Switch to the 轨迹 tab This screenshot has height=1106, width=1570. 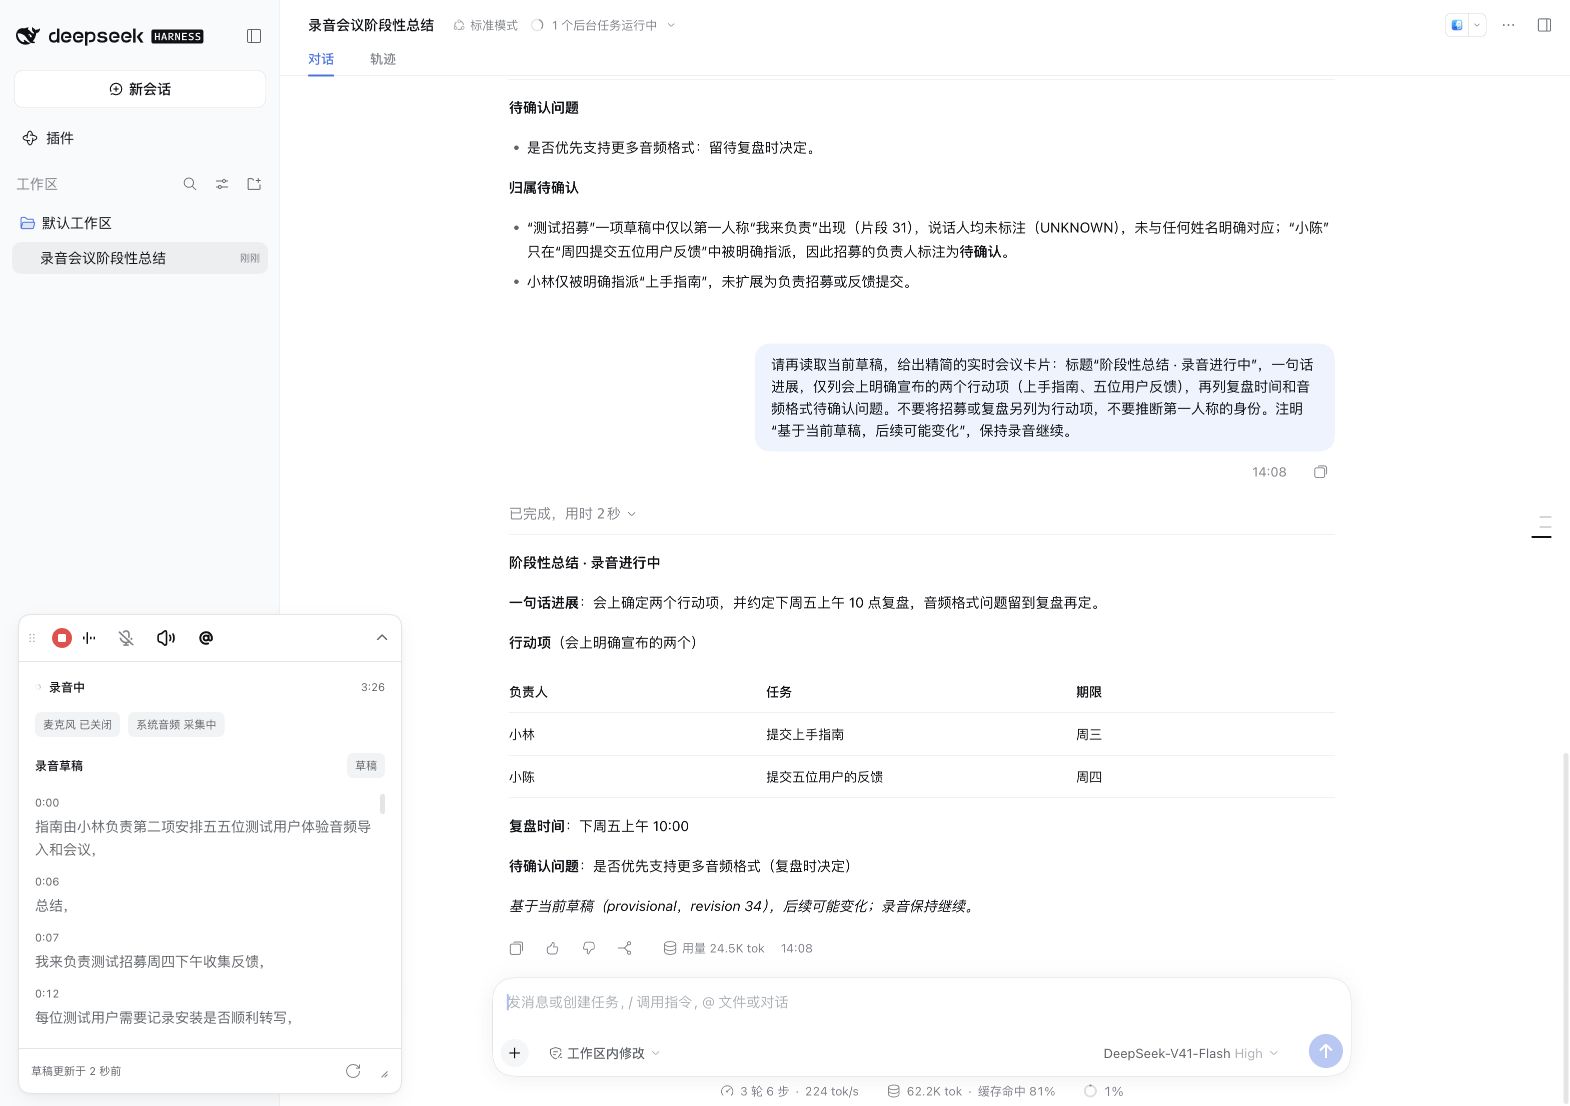click(383, 59)
